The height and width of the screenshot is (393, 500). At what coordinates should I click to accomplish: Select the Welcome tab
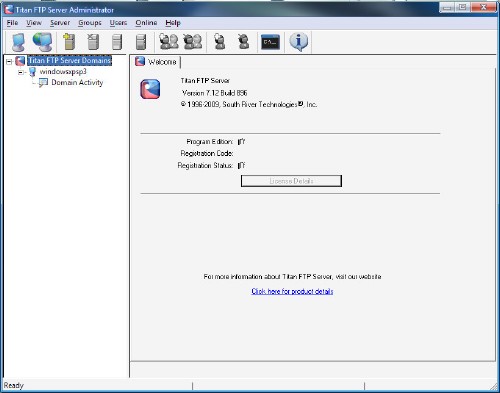coord(157,62)
